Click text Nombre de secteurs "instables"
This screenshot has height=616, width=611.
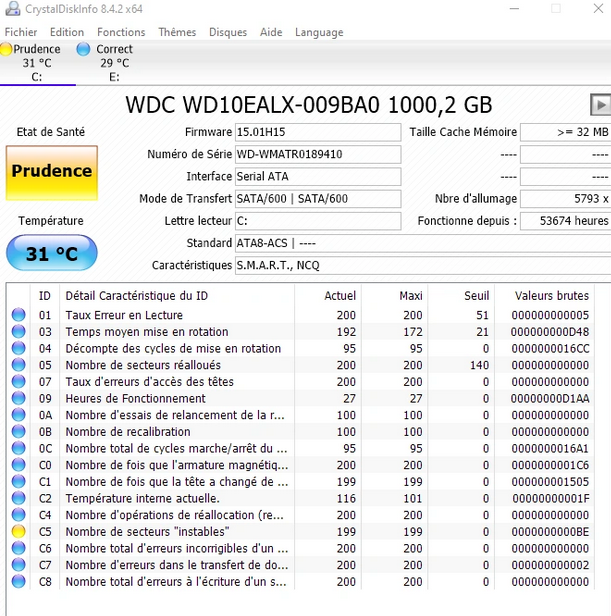147,532
